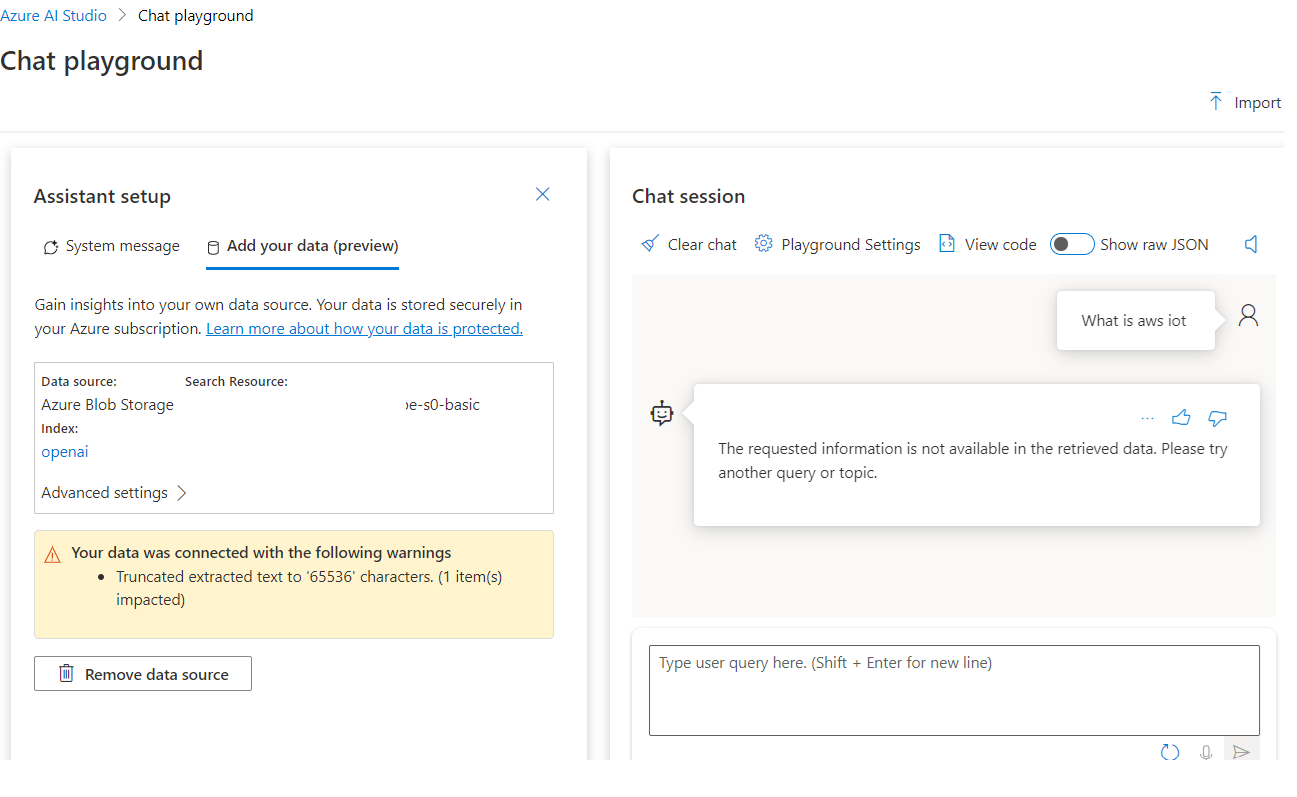The width and height of the screenshot is (1297, 797).
Task: Click the database icon on Add your data tab
Action: (x=213, y=247)
